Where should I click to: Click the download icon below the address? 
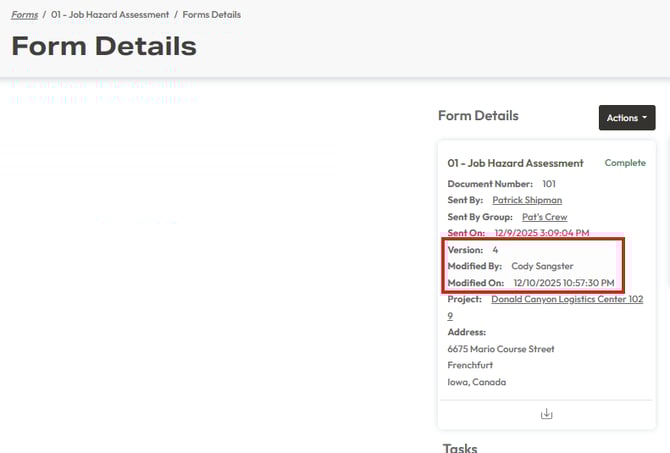tap(546, 414)
